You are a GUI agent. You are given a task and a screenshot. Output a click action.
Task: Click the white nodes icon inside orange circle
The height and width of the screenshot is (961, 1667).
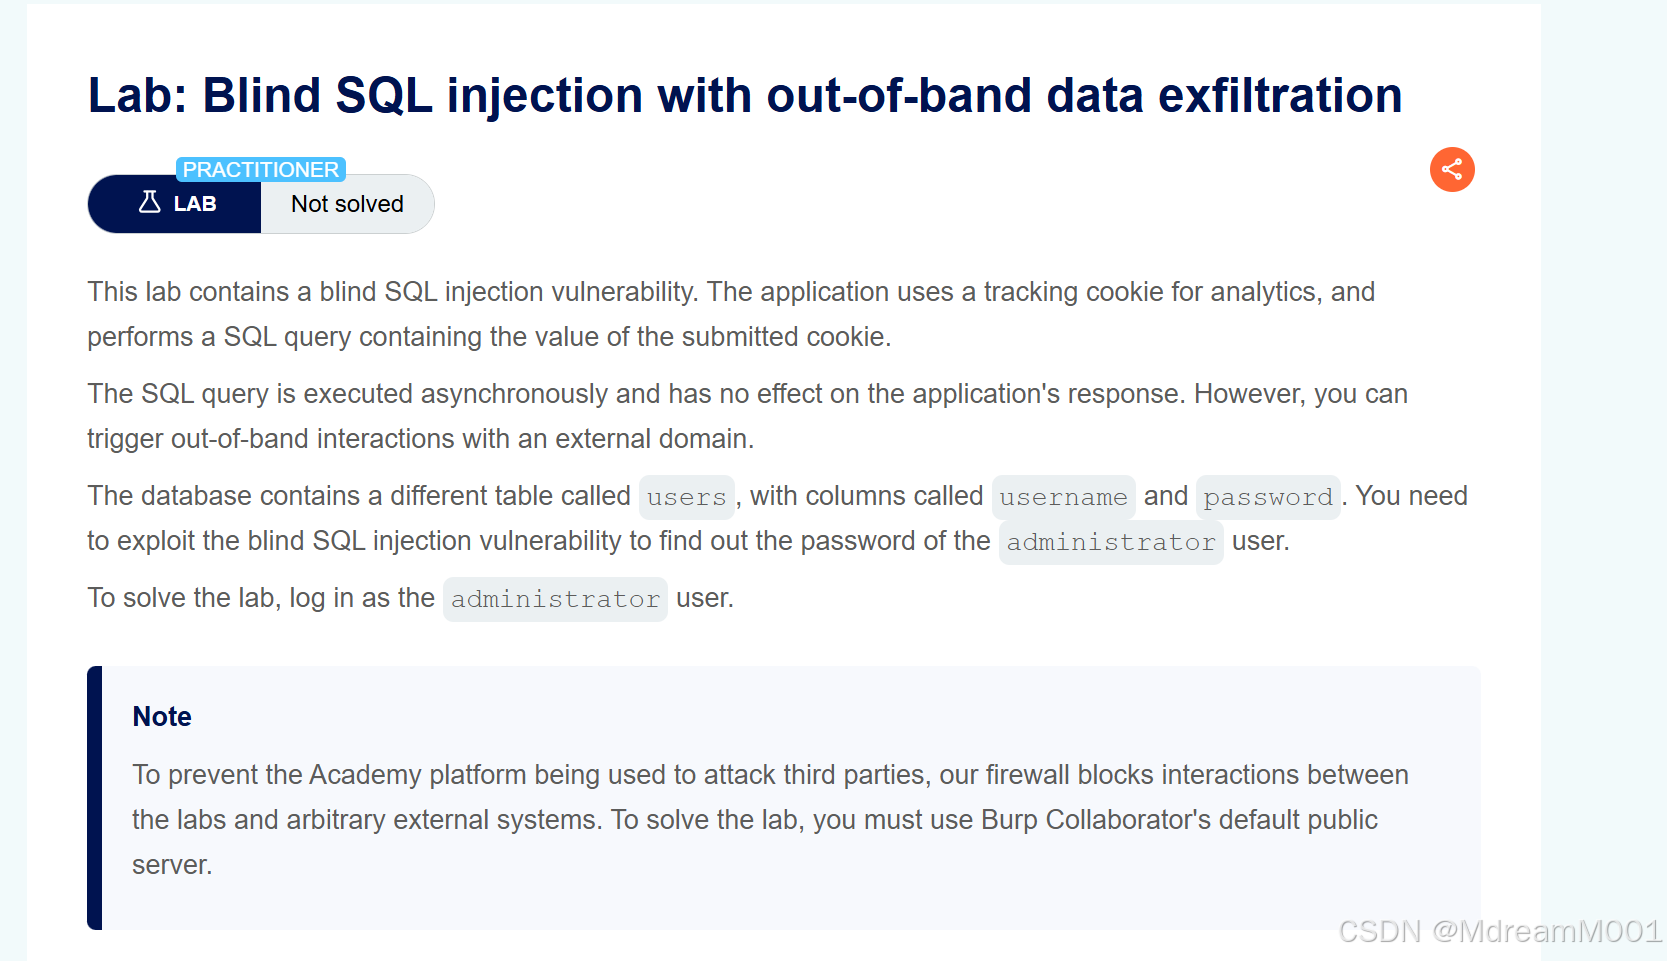click(1451, 169)
